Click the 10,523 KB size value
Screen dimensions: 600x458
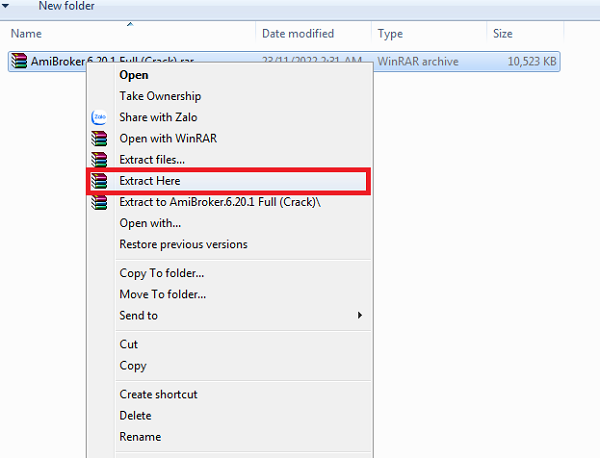coord(532,61)
